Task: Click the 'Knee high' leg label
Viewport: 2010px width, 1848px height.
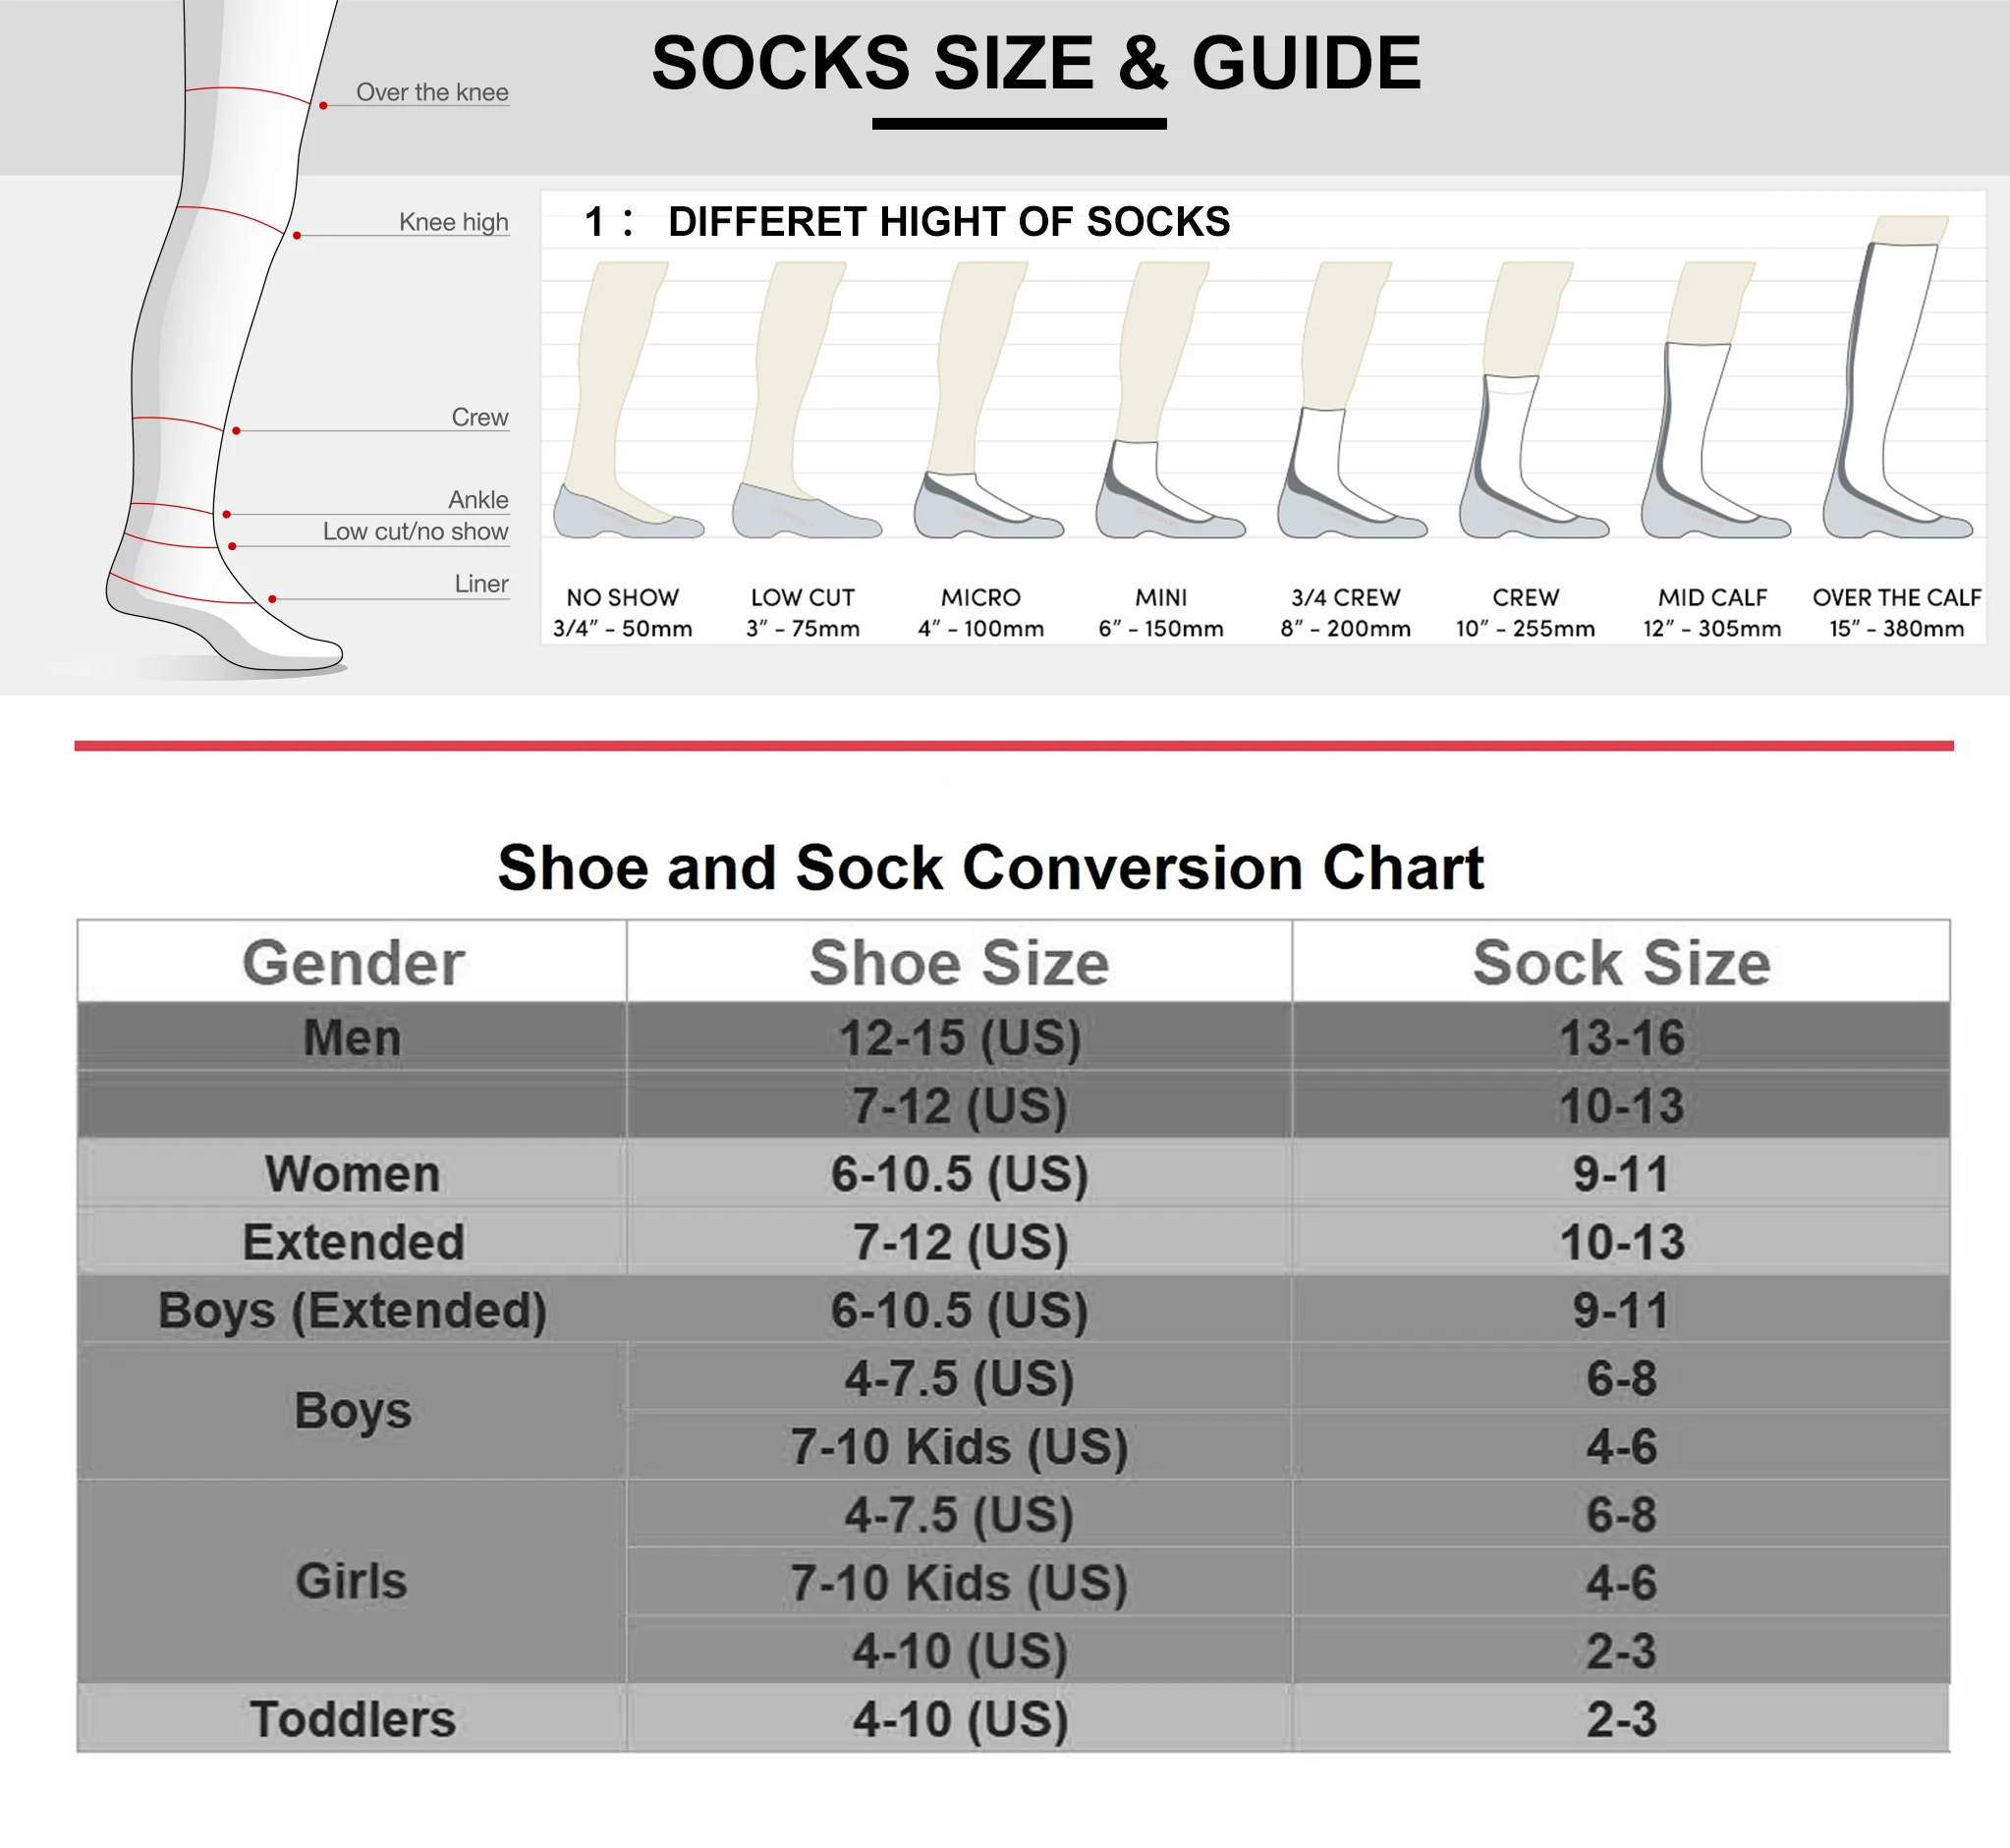Action: coord(453,222)
